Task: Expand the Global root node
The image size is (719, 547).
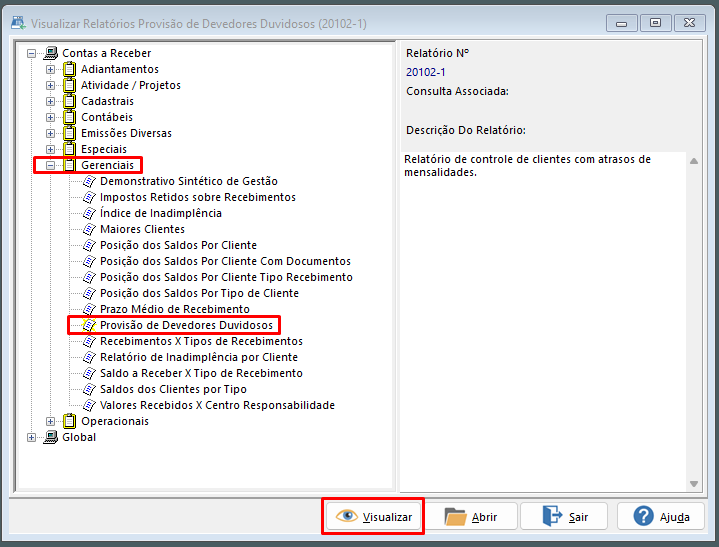Action: (31, 438)
